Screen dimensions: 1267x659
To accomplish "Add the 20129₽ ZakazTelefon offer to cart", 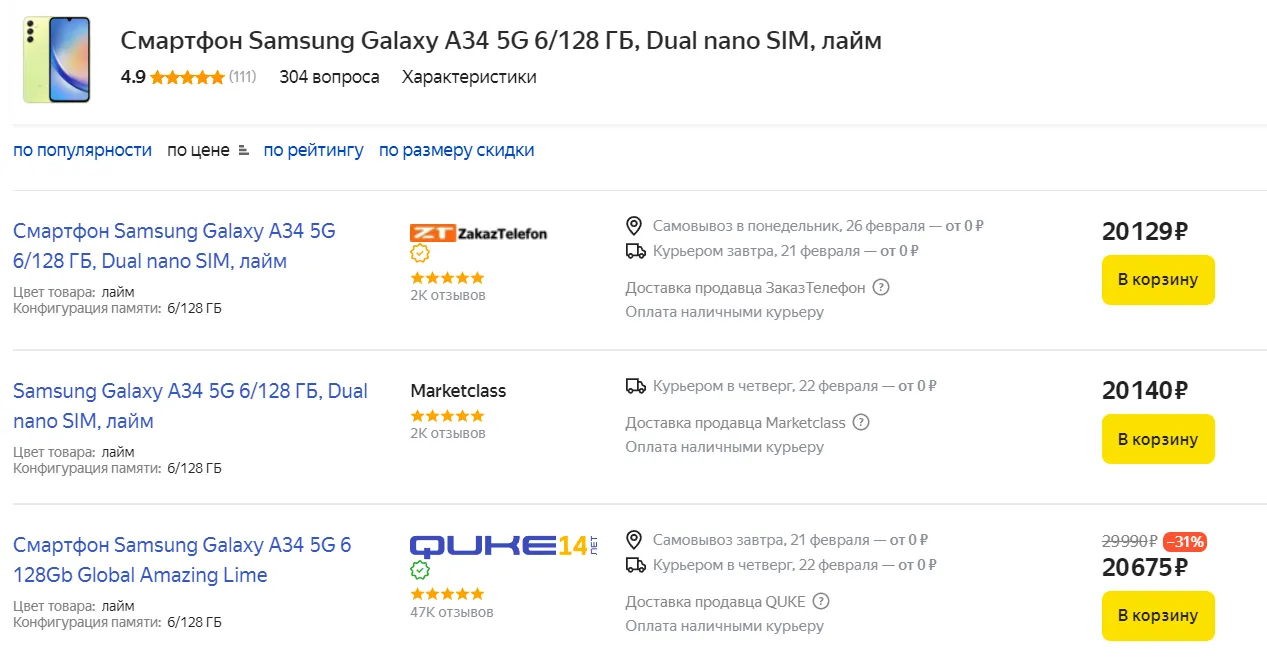I will tap(1157, 280).
